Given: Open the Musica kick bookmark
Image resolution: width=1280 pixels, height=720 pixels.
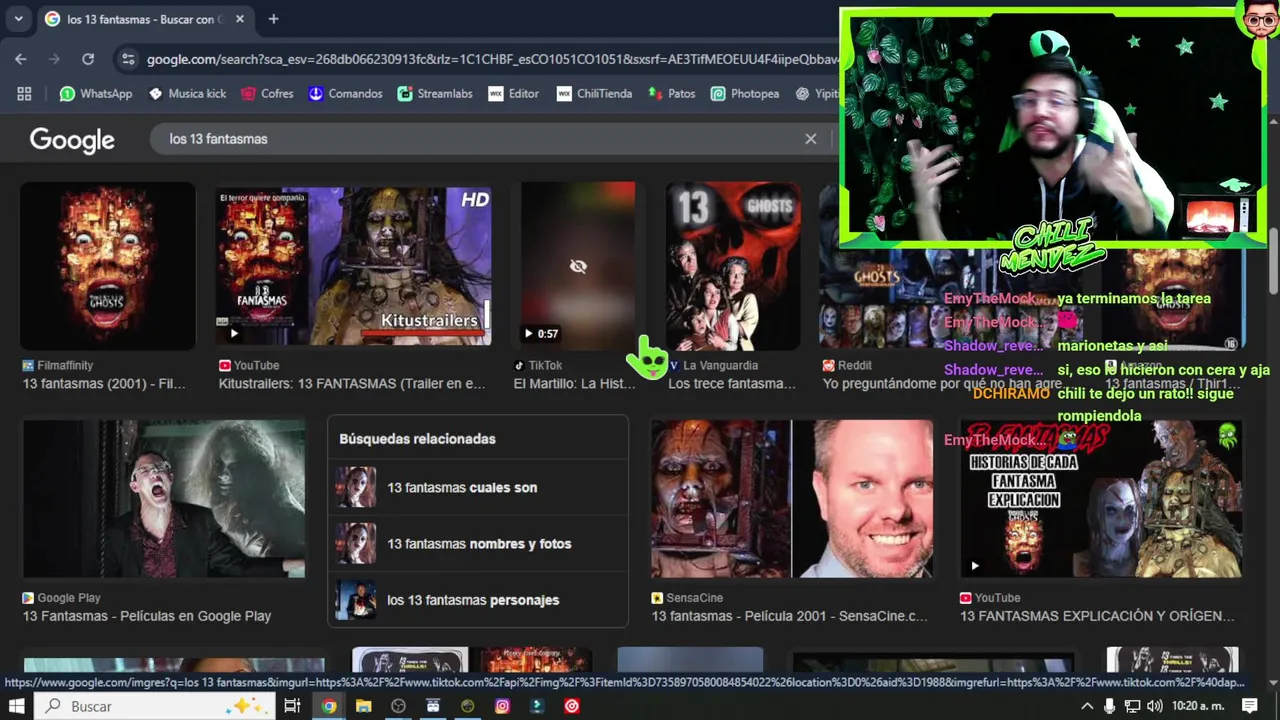Looking at the screenshot, I should [187, 93].
